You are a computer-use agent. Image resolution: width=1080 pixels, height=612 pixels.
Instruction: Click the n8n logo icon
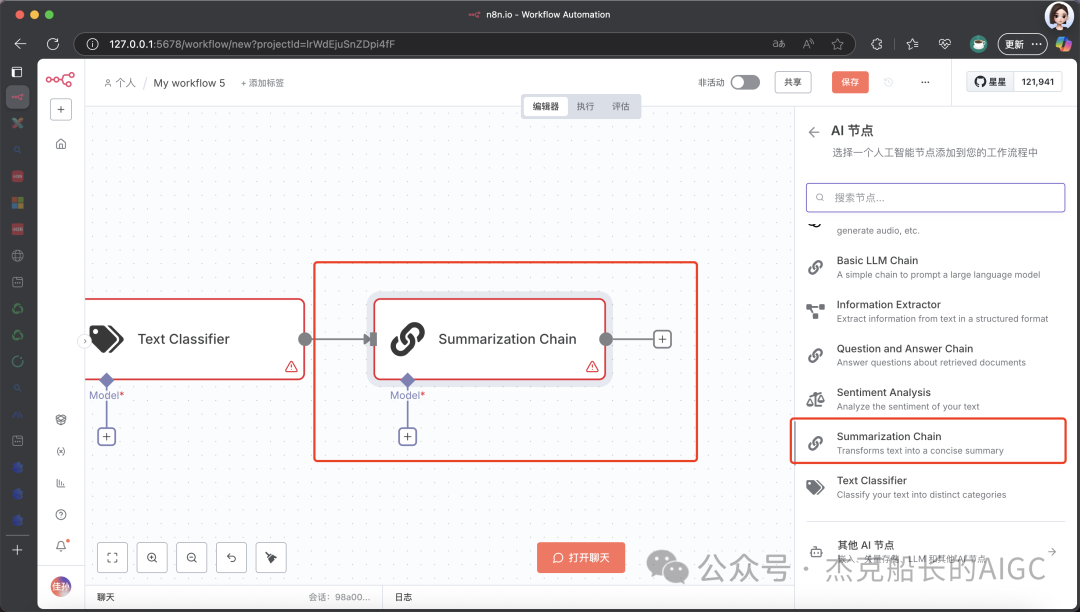(60, 80)
